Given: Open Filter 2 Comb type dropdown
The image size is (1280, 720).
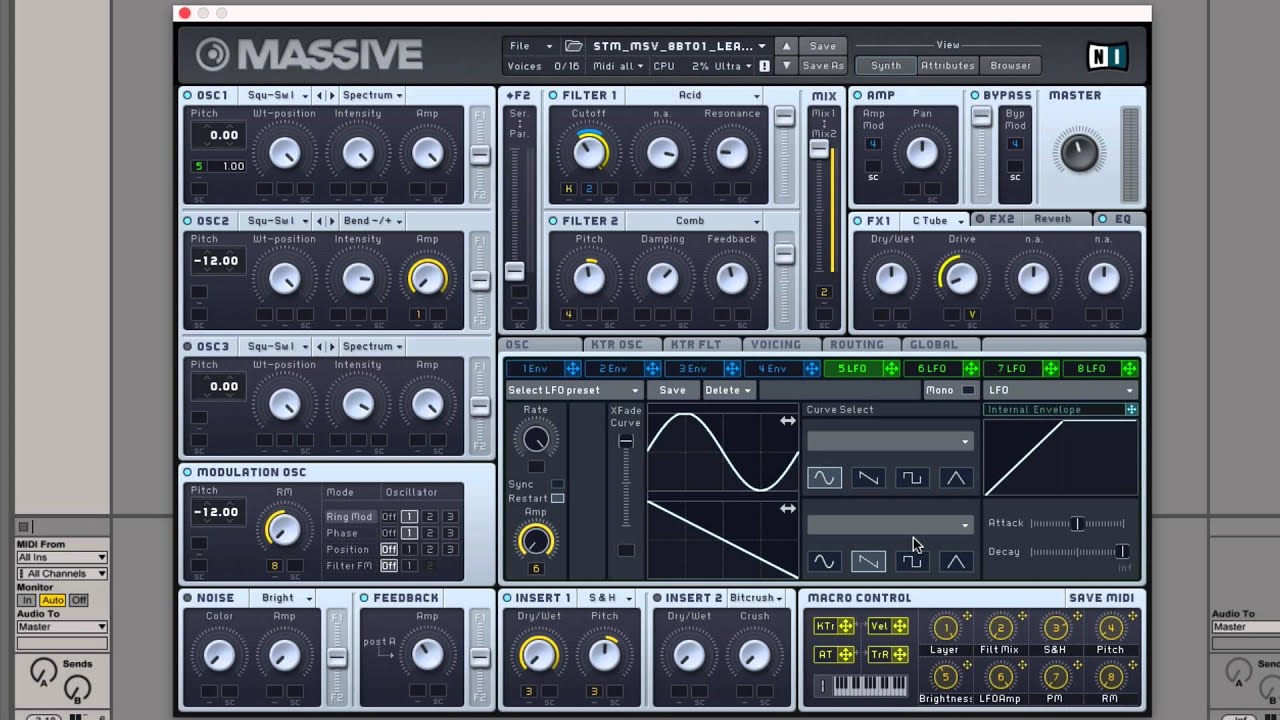Looking at the screenshot, I should (x=692, y=221).
